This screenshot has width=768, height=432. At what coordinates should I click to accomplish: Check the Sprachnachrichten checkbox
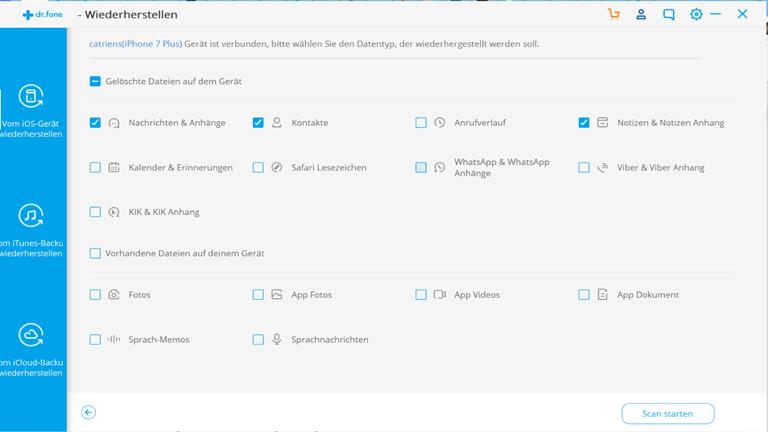click(x=258, y=339)
